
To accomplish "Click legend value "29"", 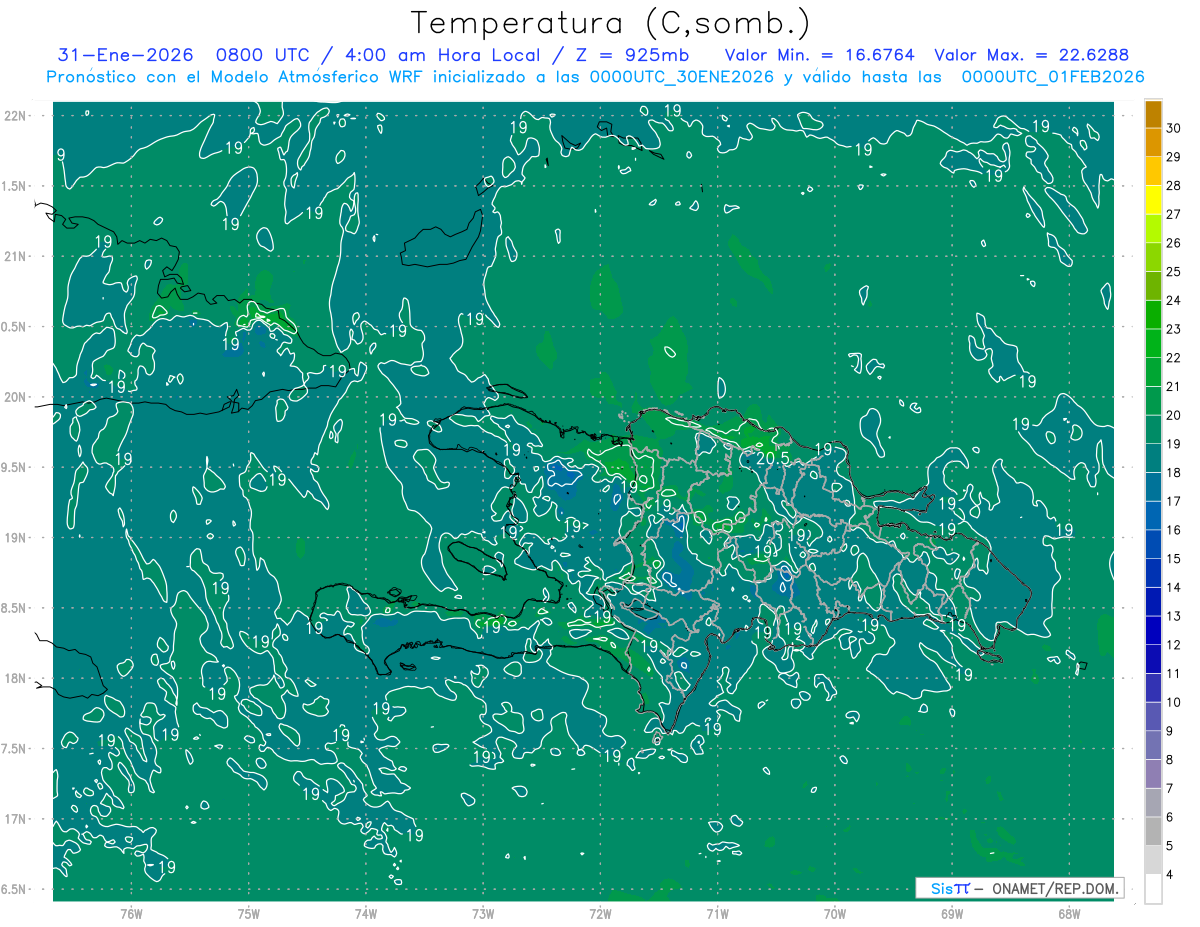I will (x=1174, y=157).
